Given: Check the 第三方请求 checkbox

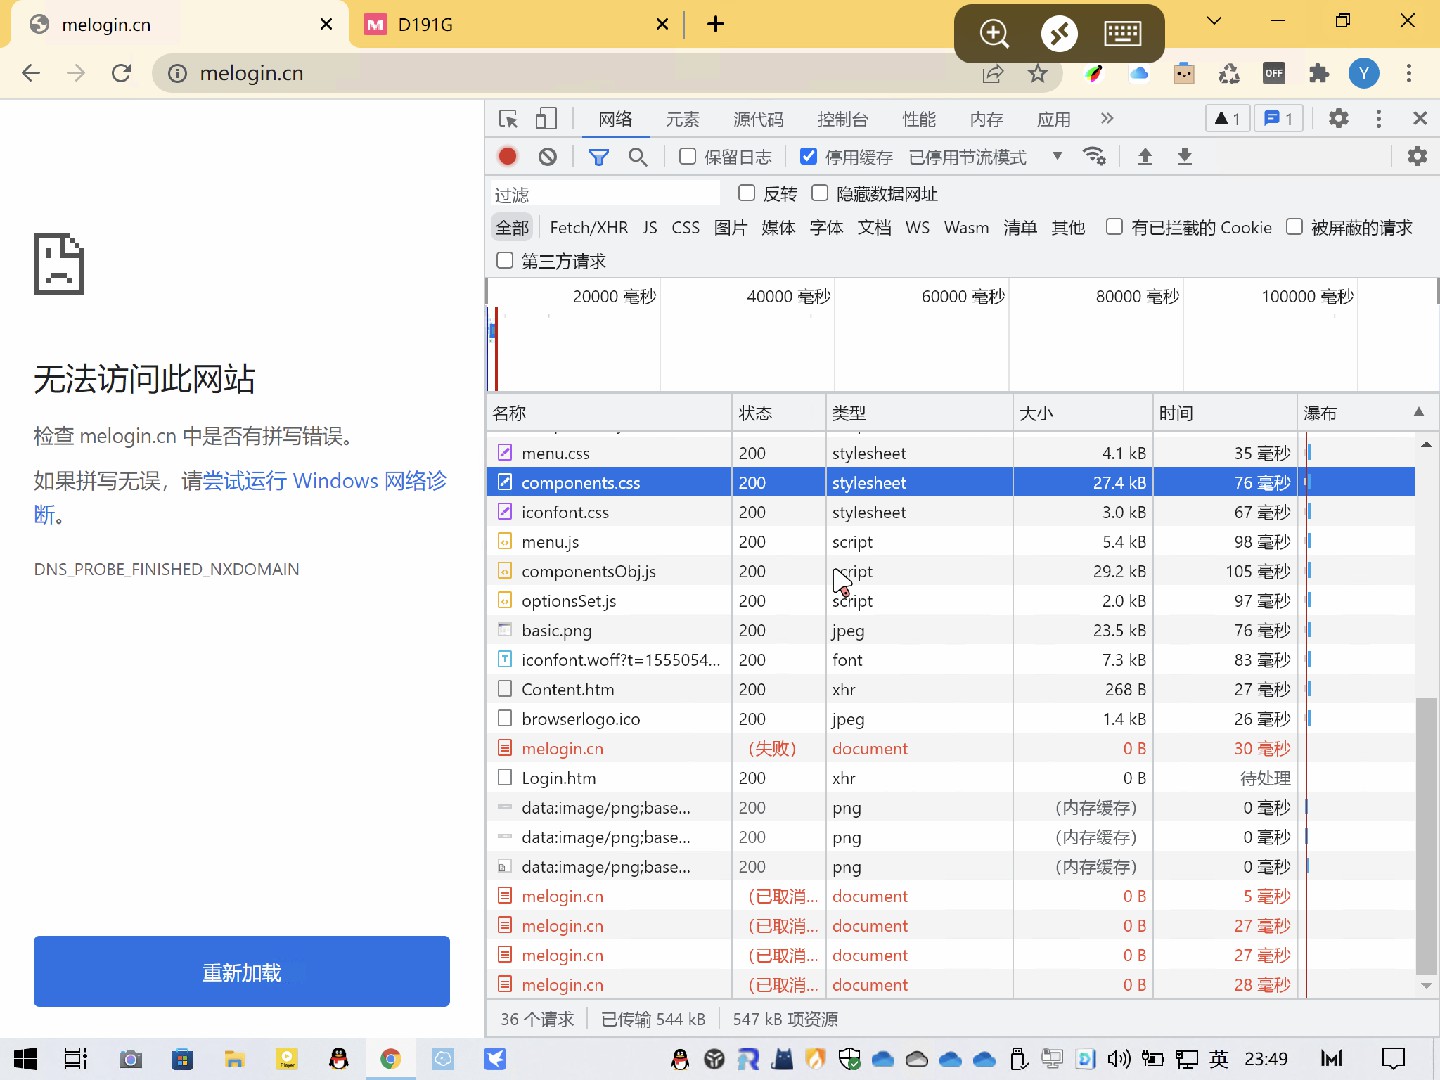Looking at the screenshot, I should click(x=505, y=260).
